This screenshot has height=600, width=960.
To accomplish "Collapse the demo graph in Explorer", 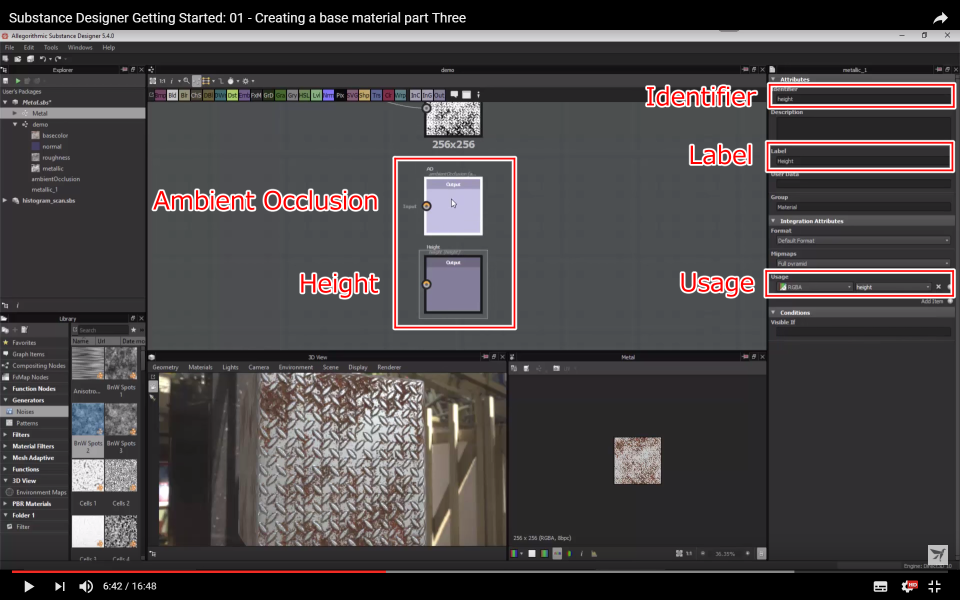I will tap(15, 124).
